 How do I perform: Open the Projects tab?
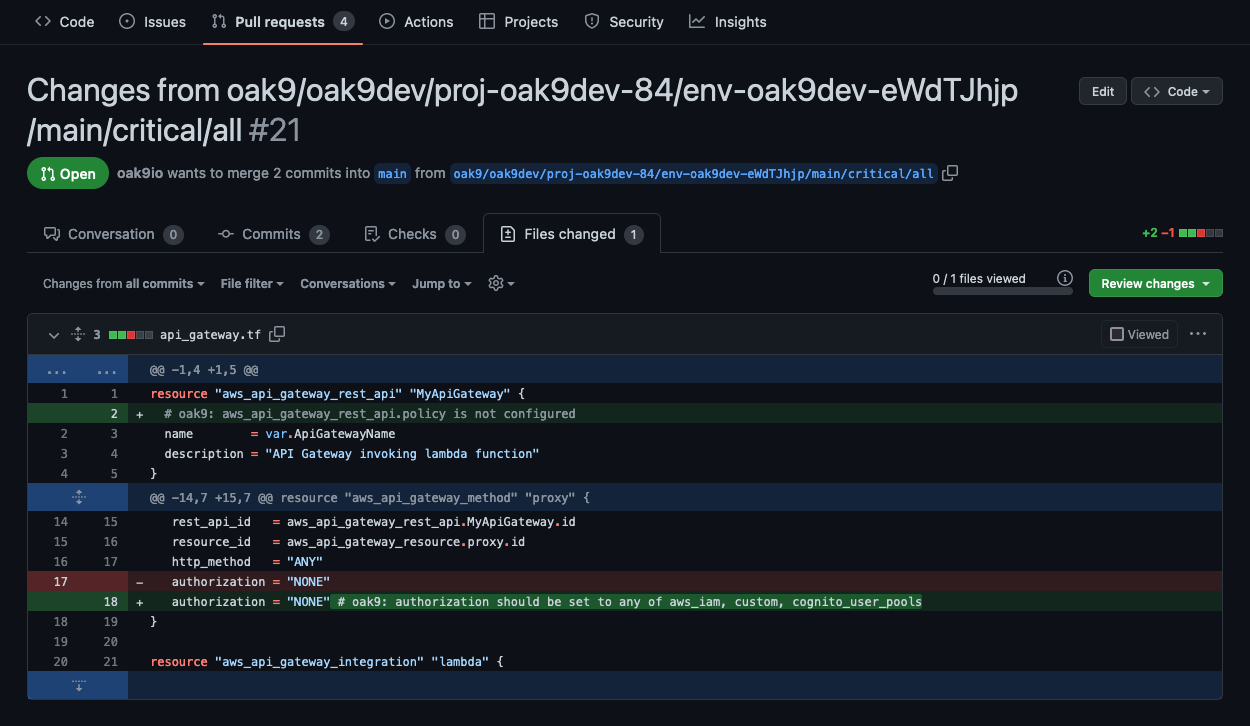pos(518,22)
